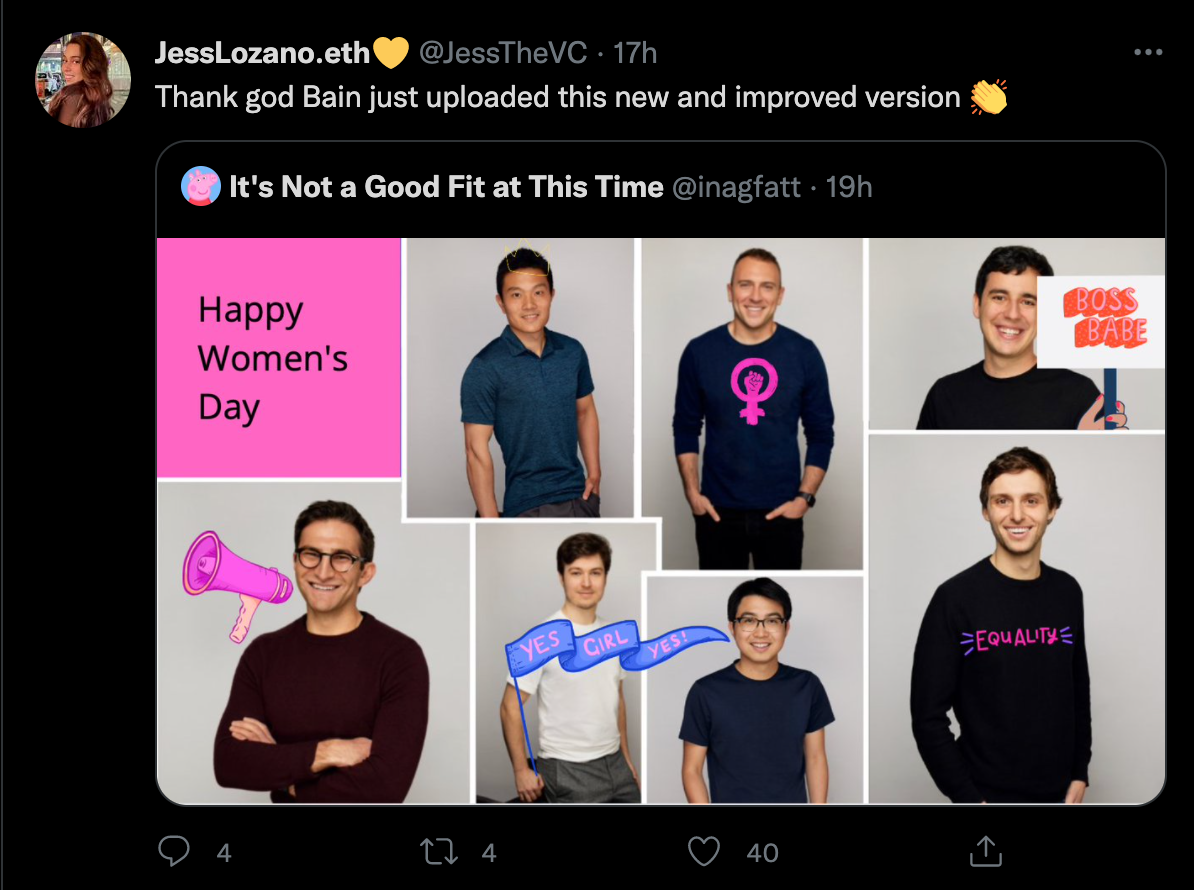The width and height of the screenshot is (1194, 890).
Task: Click the yellow heart emoji beside the username
Action: pyautogui.click(x=391, y=53)
